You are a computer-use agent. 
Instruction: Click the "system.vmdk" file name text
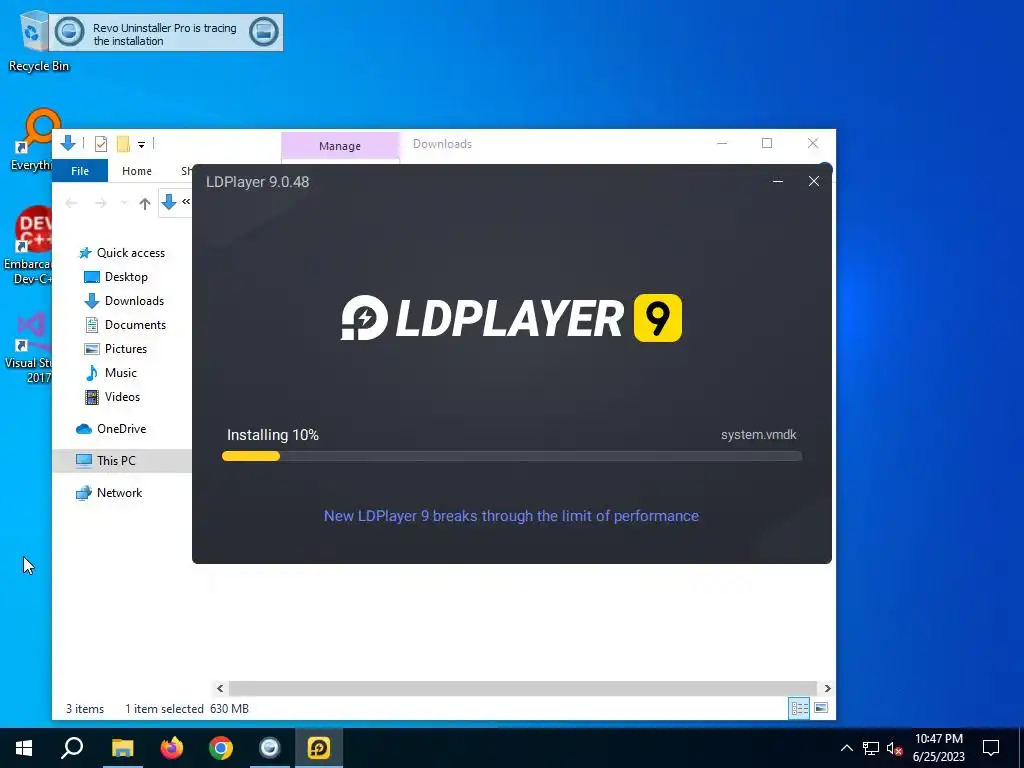tap(759, 435)
